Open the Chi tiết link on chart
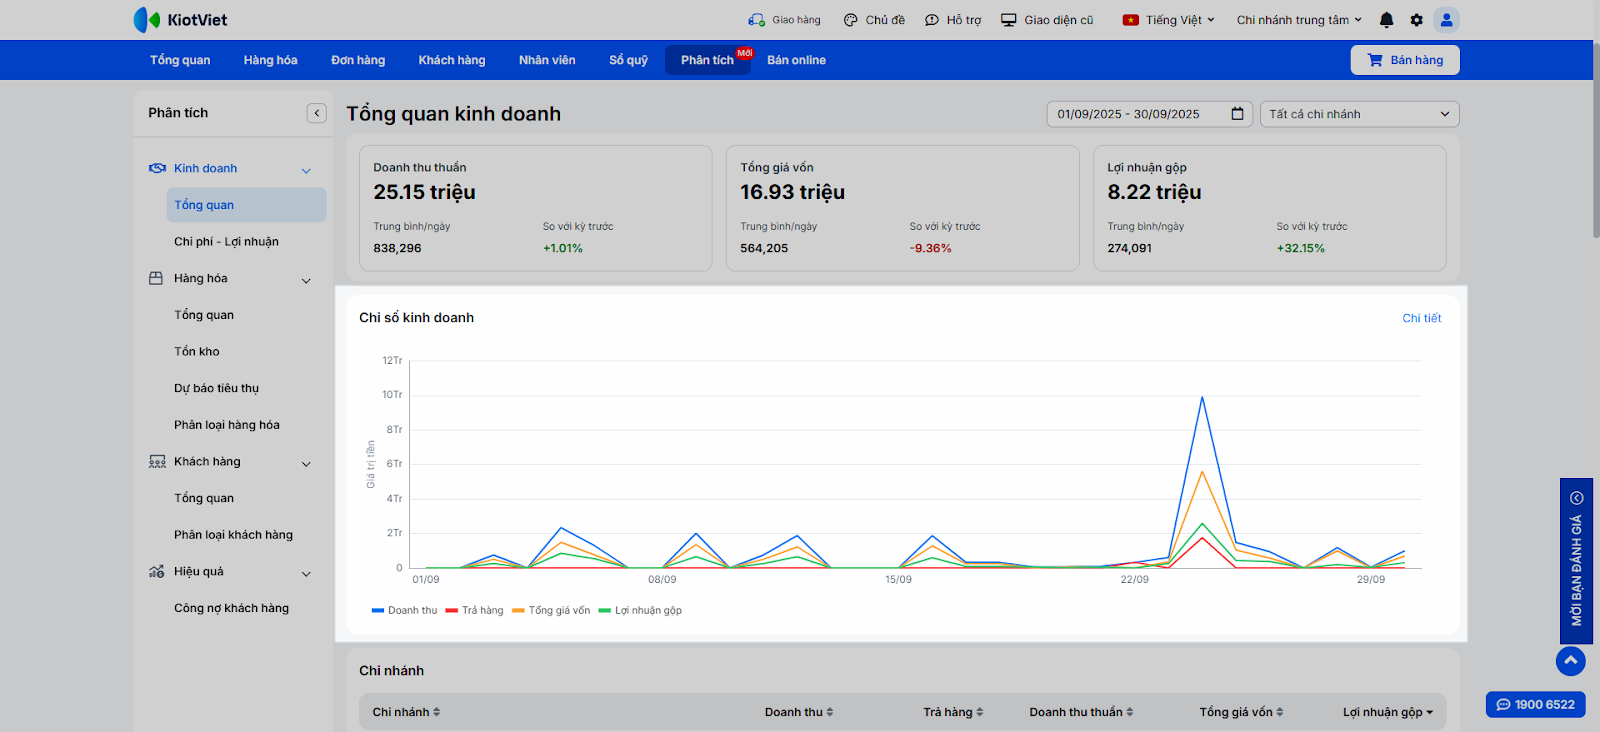 click(x=1421, y=318)
